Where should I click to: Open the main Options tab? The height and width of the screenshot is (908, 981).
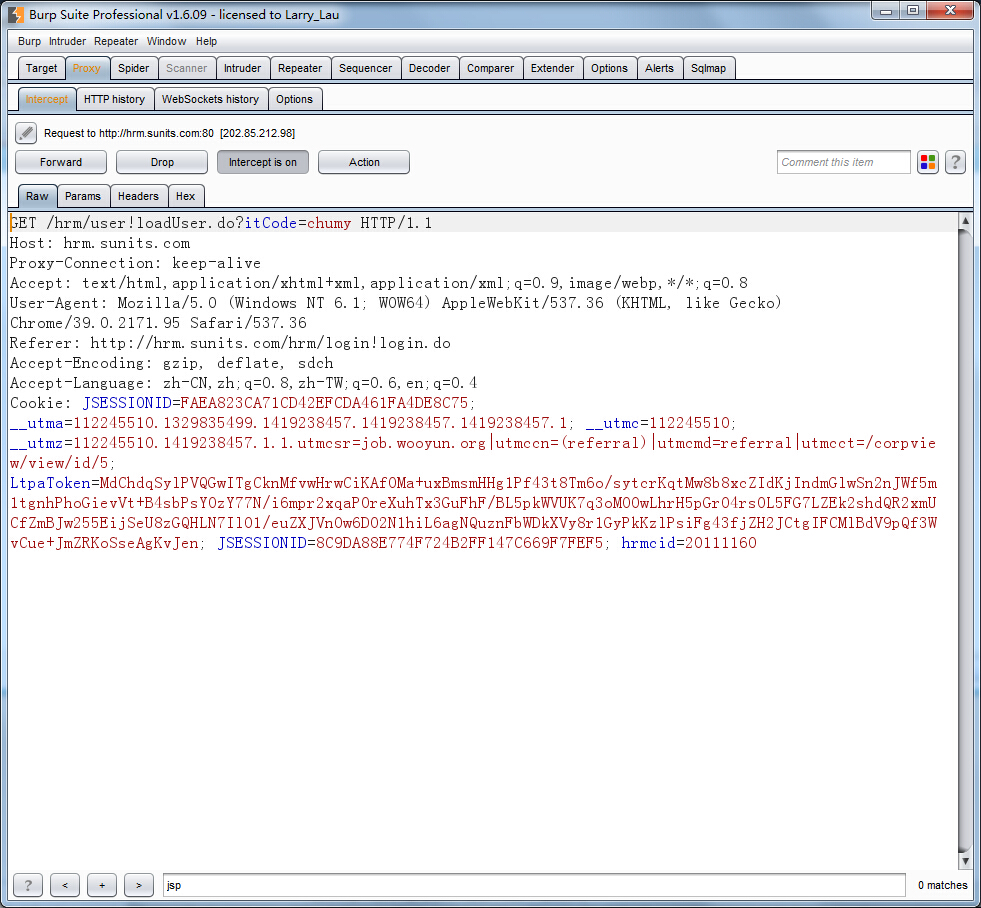pyautogui.click(x=609, y=68)
